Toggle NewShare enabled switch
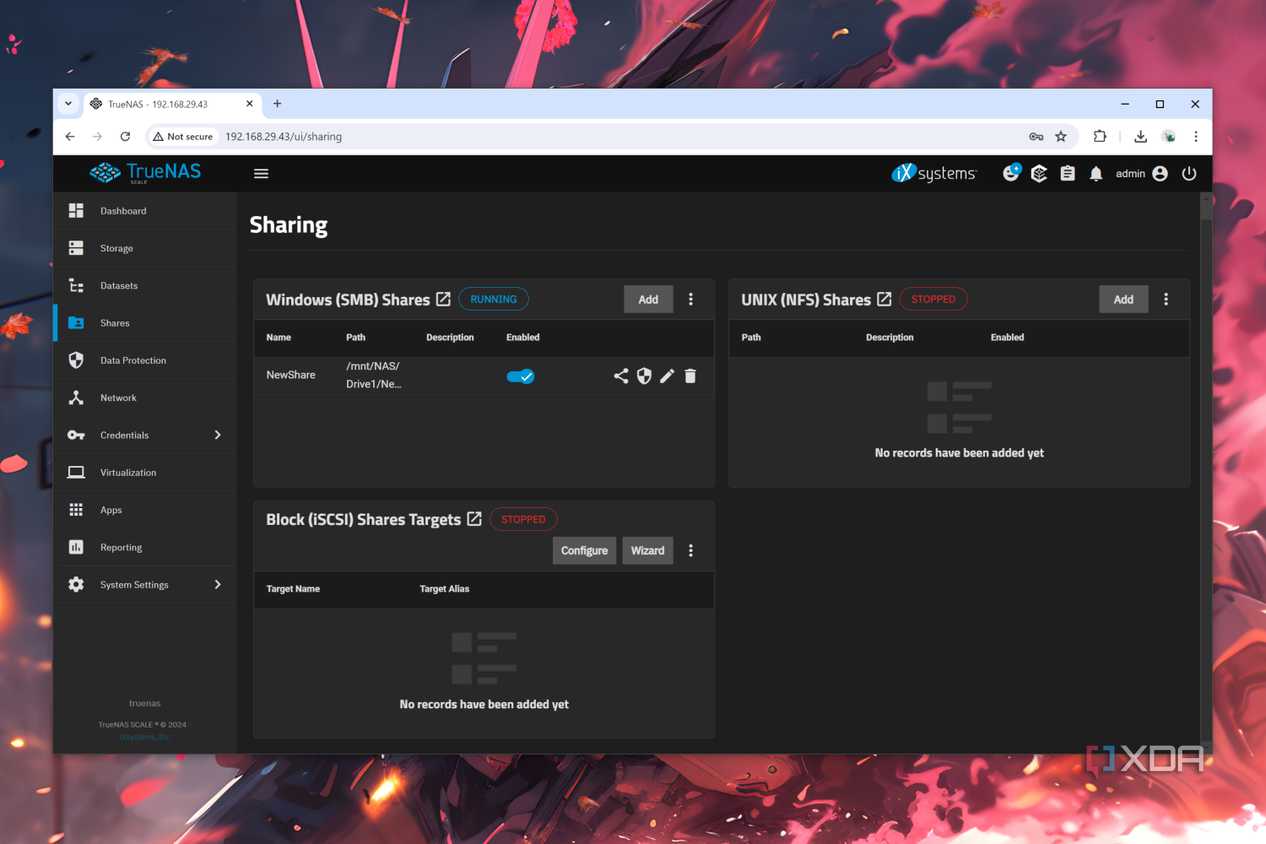This screenshot has width=1266, height=844. (520, 376)
